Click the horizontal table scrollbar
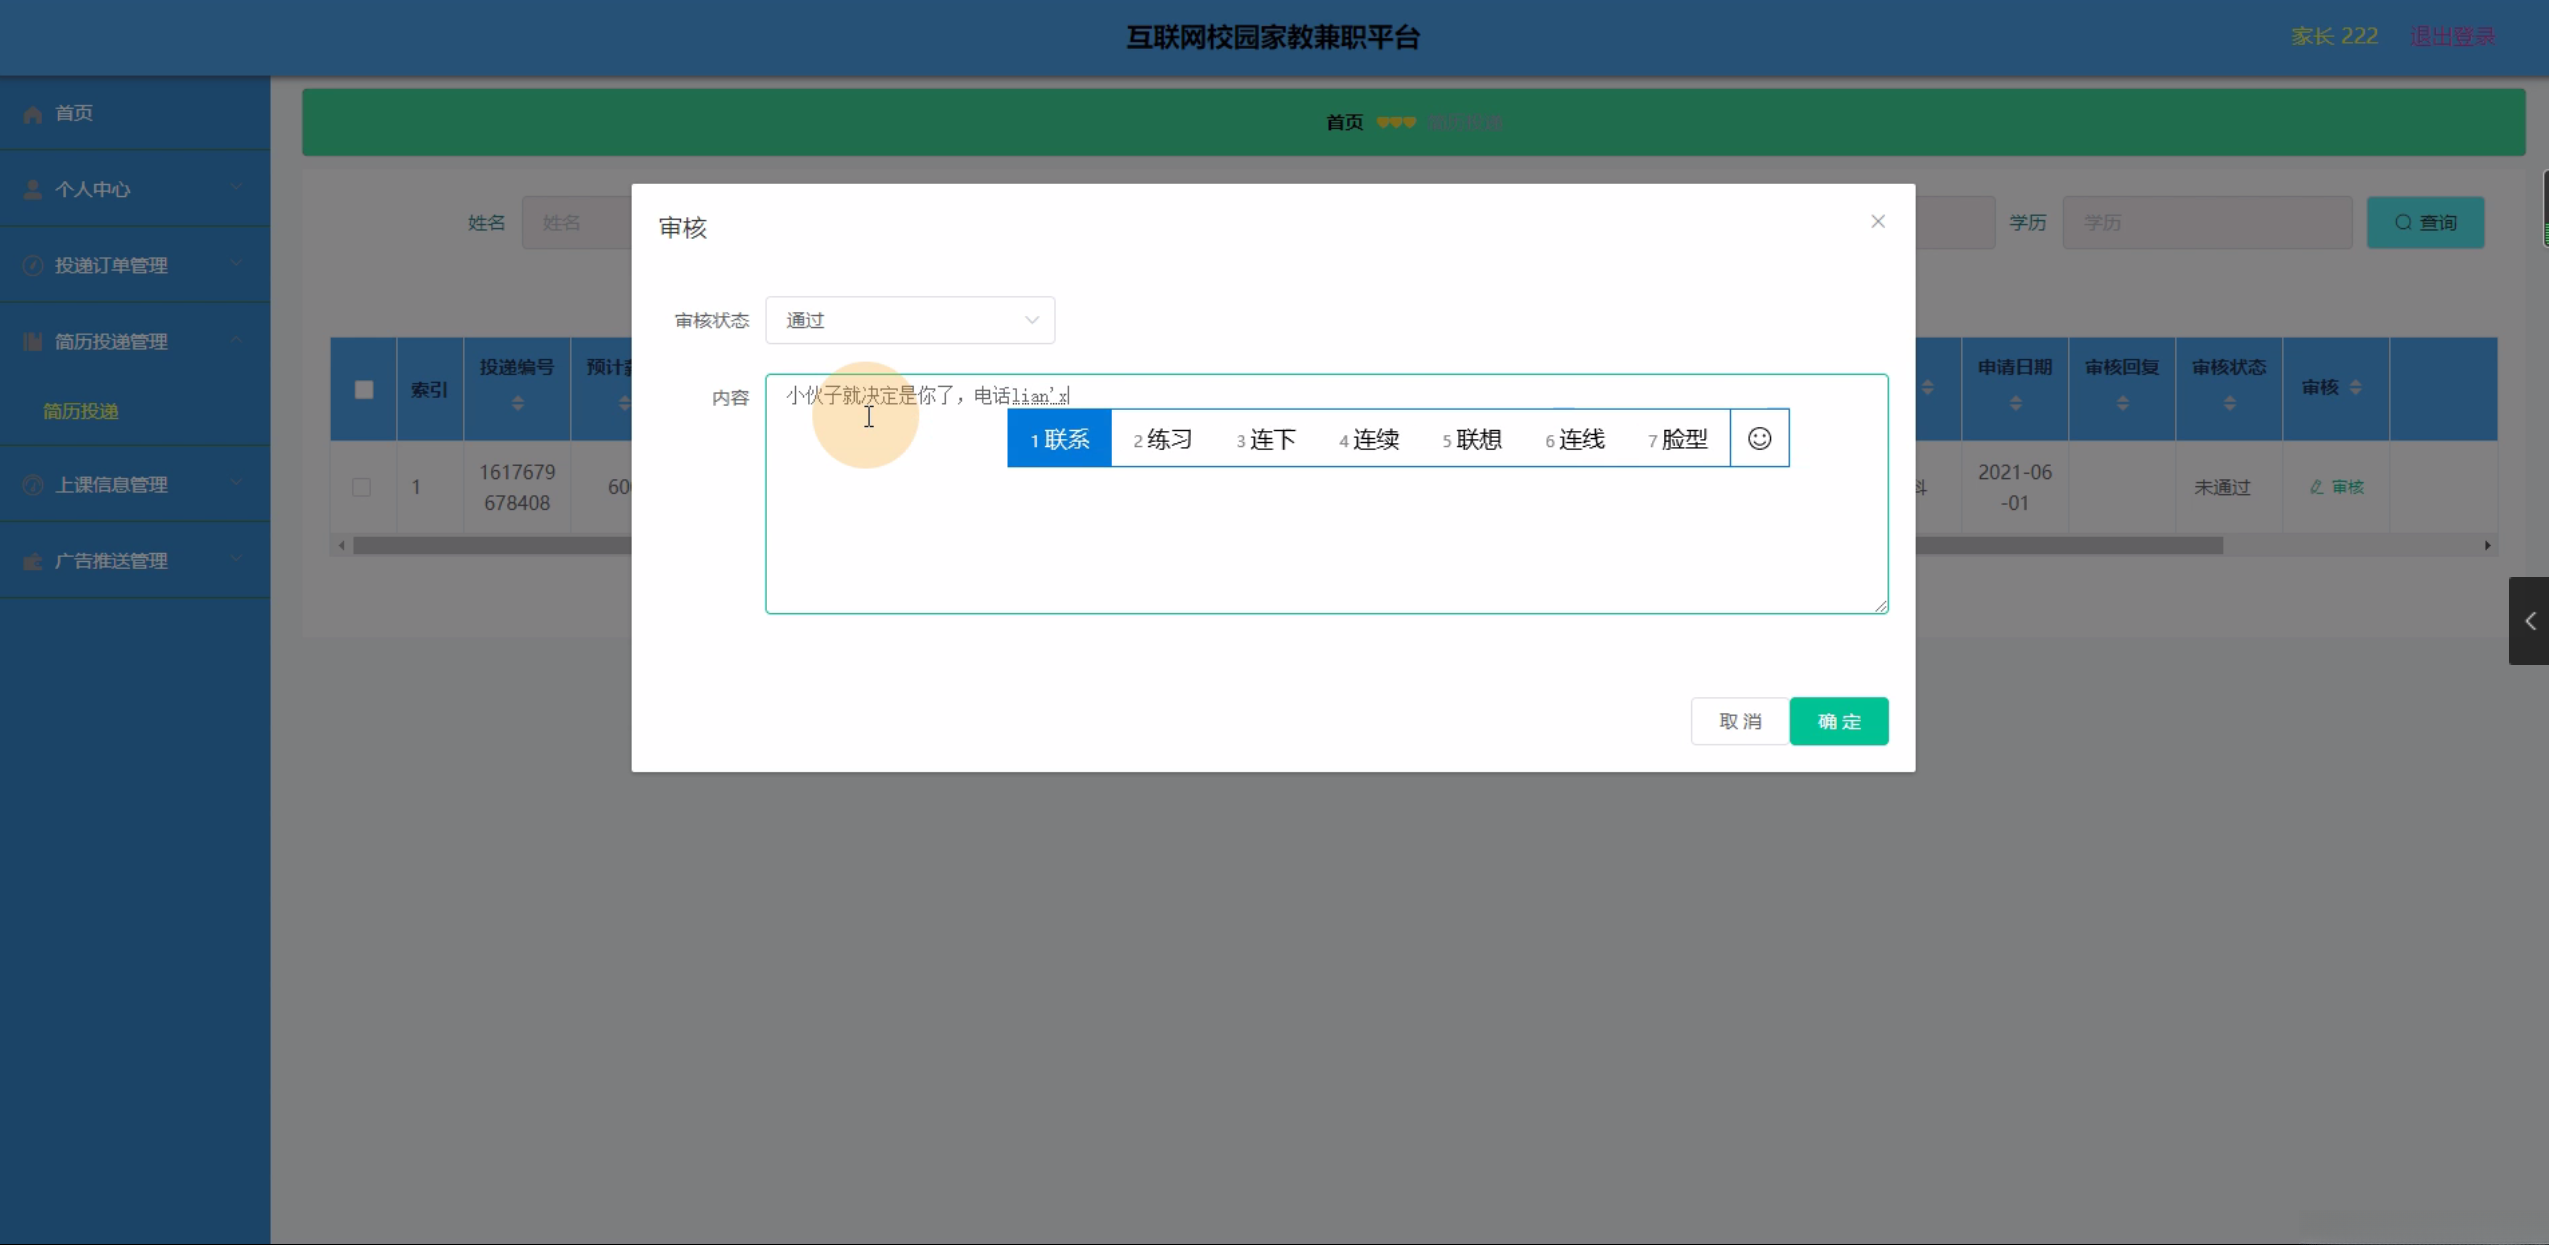The width and height of the screenshot is (2549, 1245). pos(490,546)
